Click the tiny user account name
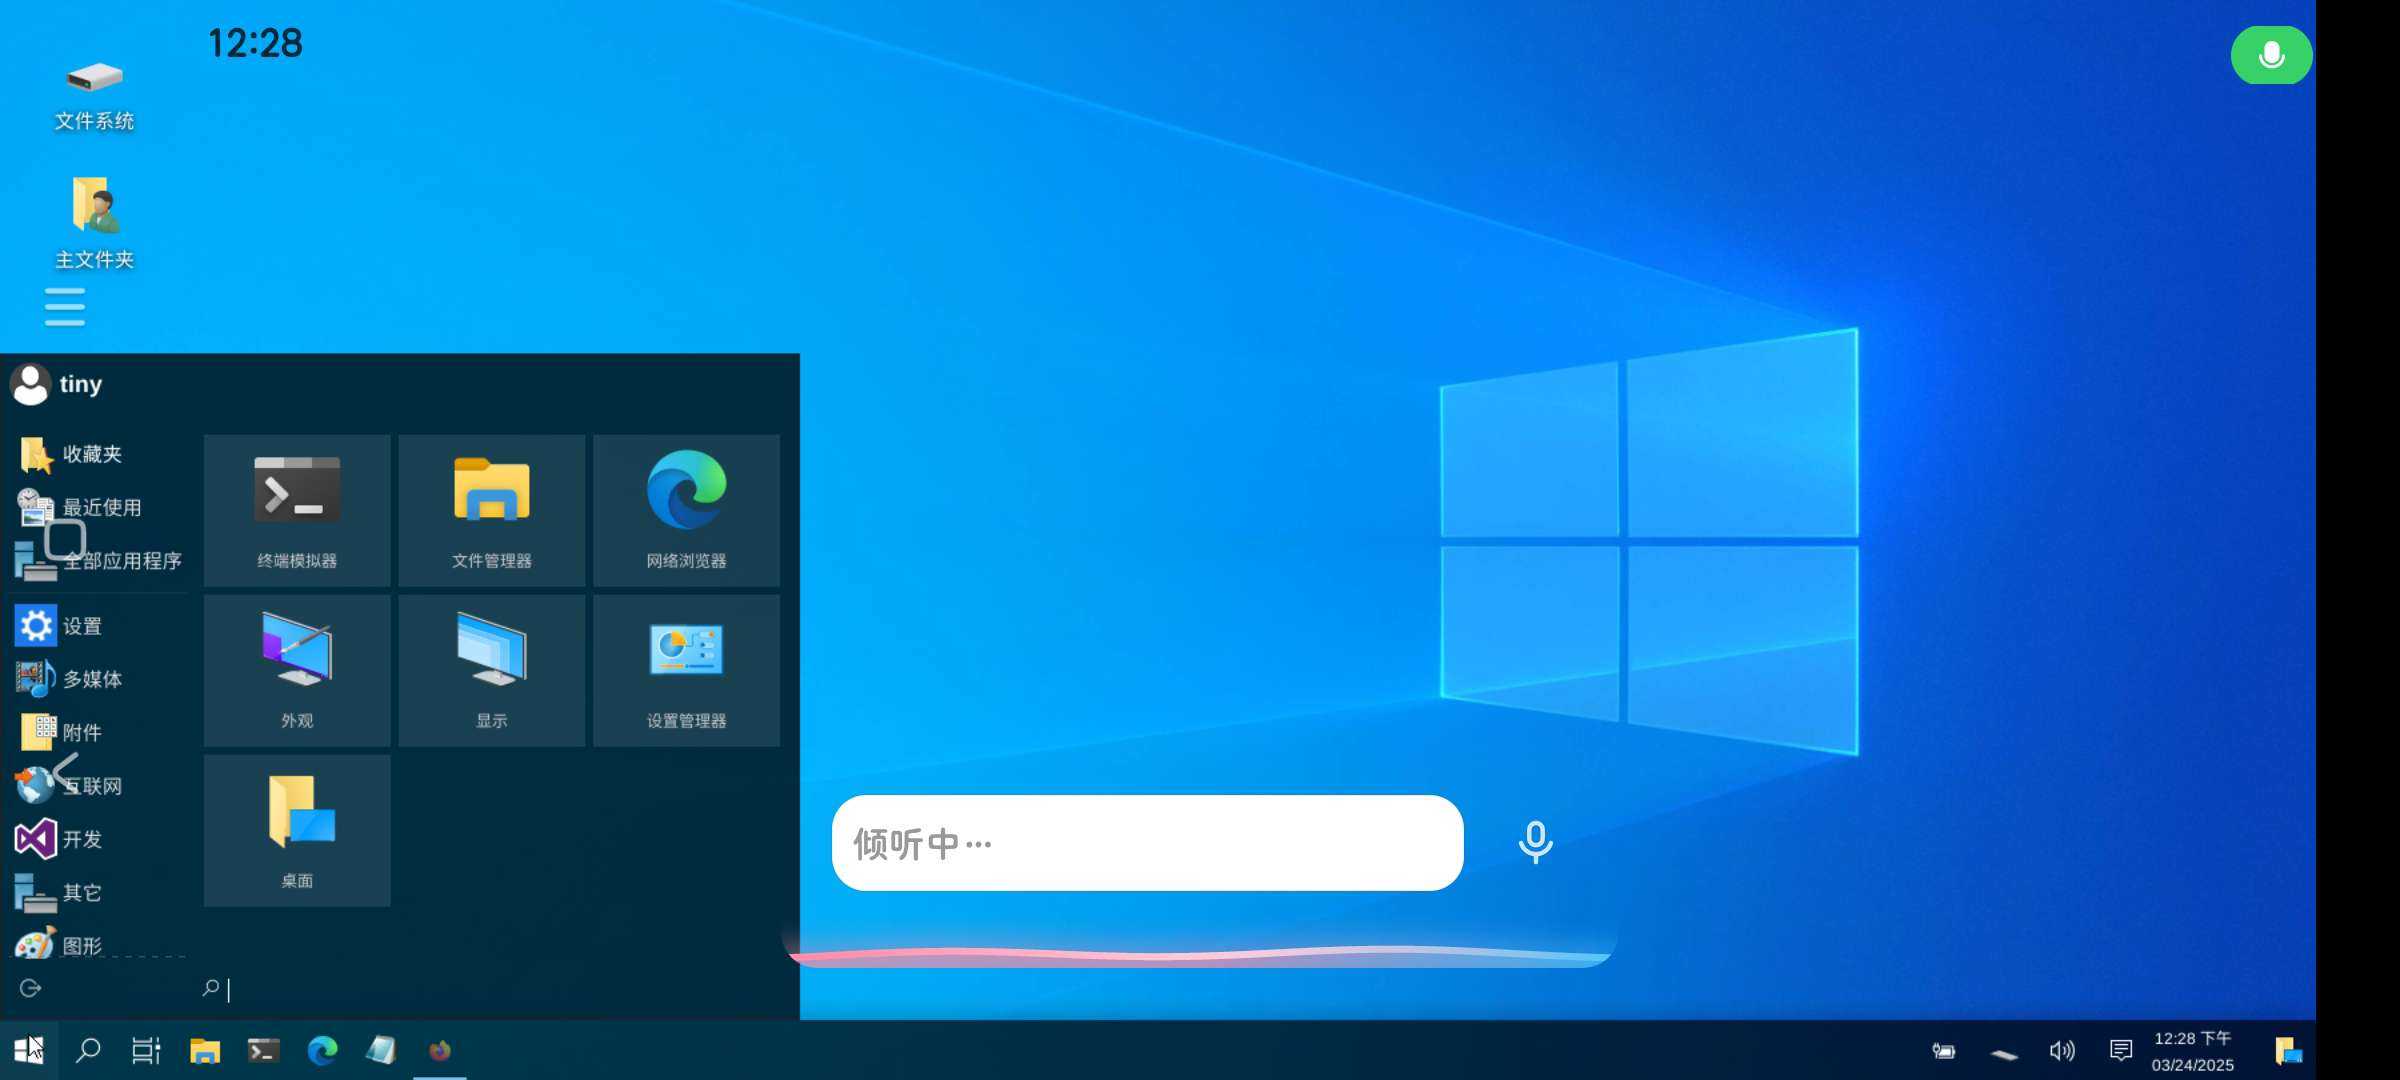Viewport: 2400px width, 1080px height. (x=80, y=384)
